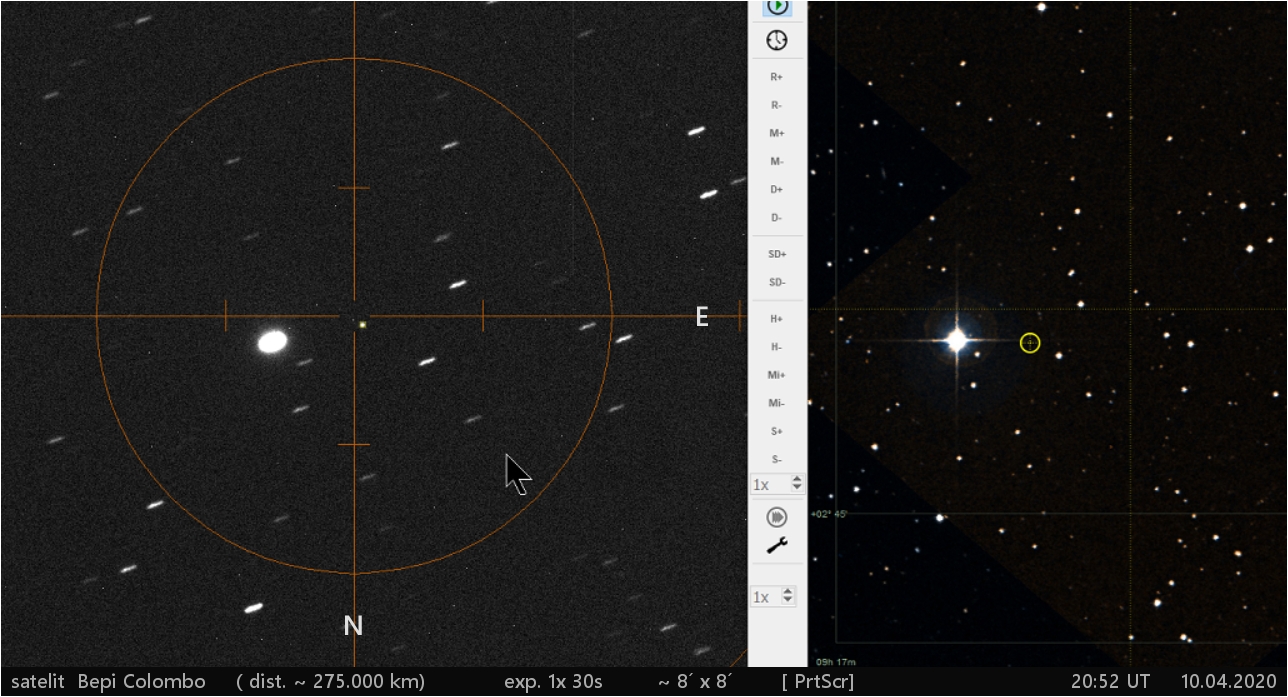This screenshot has width=1288, height=697.
Task: Click the Mi+ button
Action: (777, 375)
